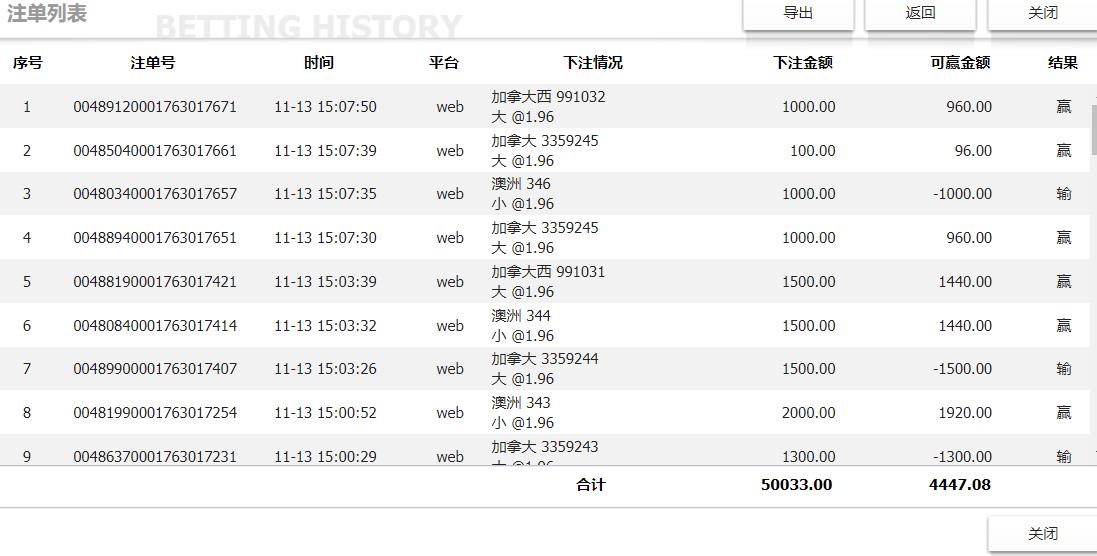Click the 时间 column header
This screenshot has width=1097, height=556.
pos(319,62)
